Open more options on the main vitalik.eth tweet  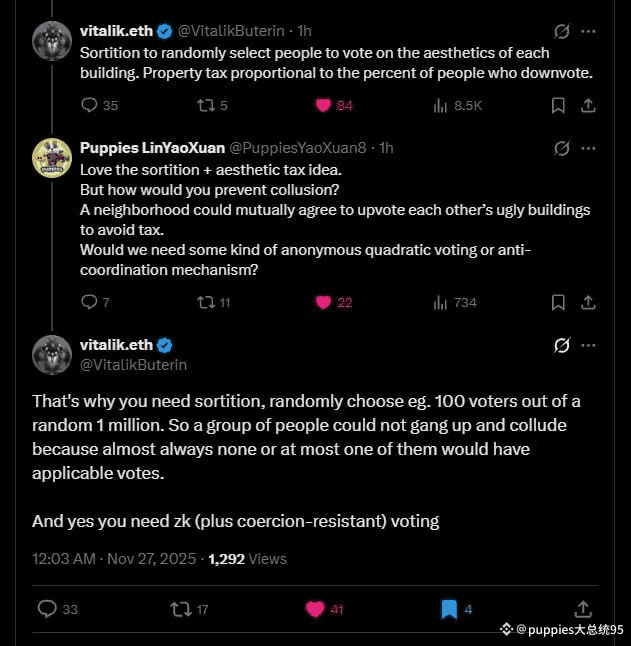pyautogui.click(x=589, y=345)
